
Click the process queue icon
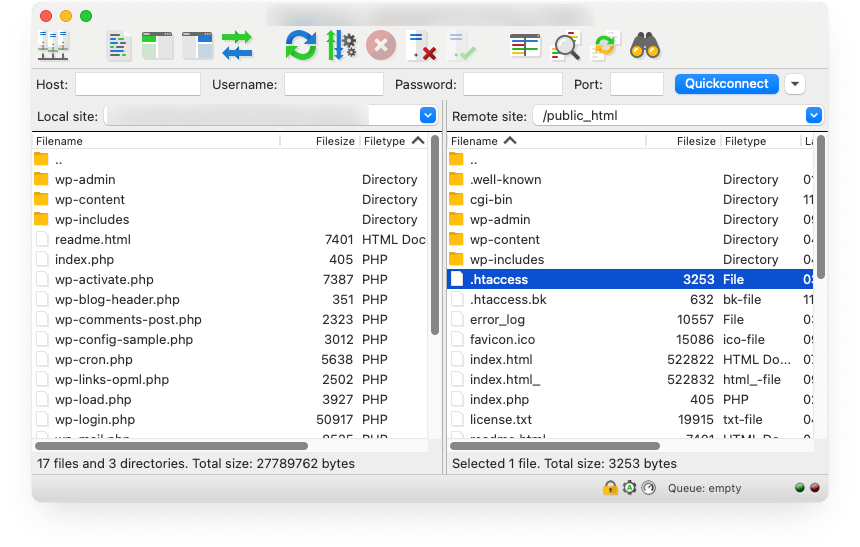point(341,45)
